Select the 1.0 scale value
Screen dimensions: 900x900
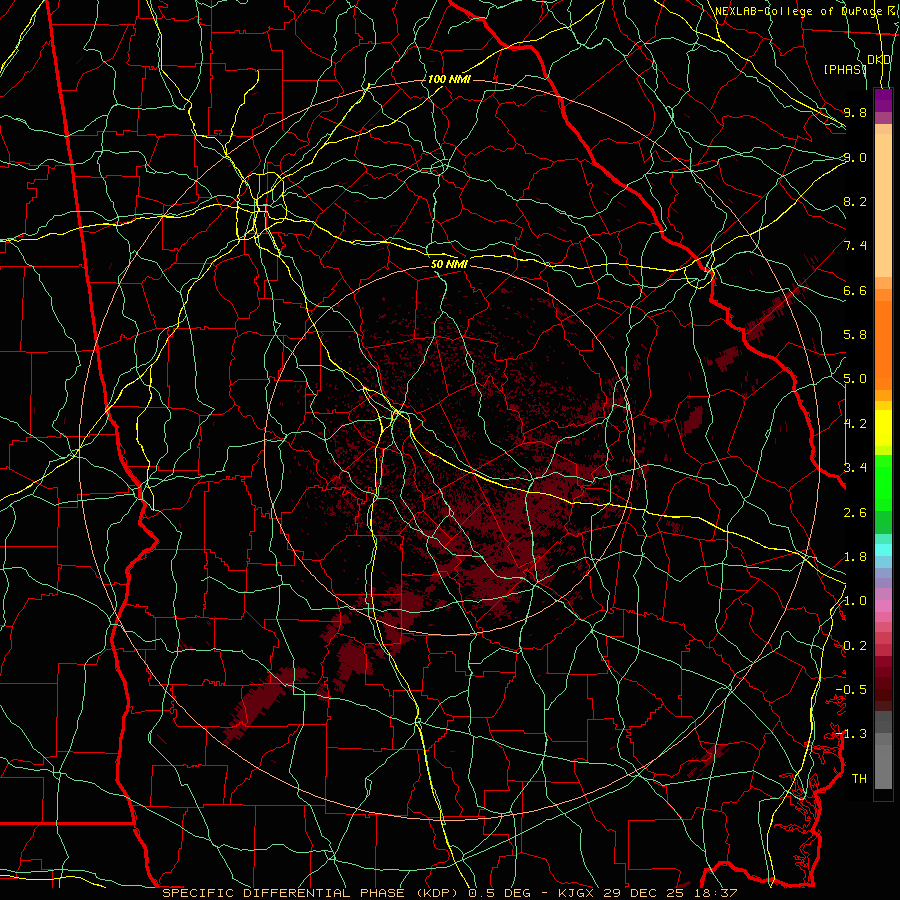point(855,601)
